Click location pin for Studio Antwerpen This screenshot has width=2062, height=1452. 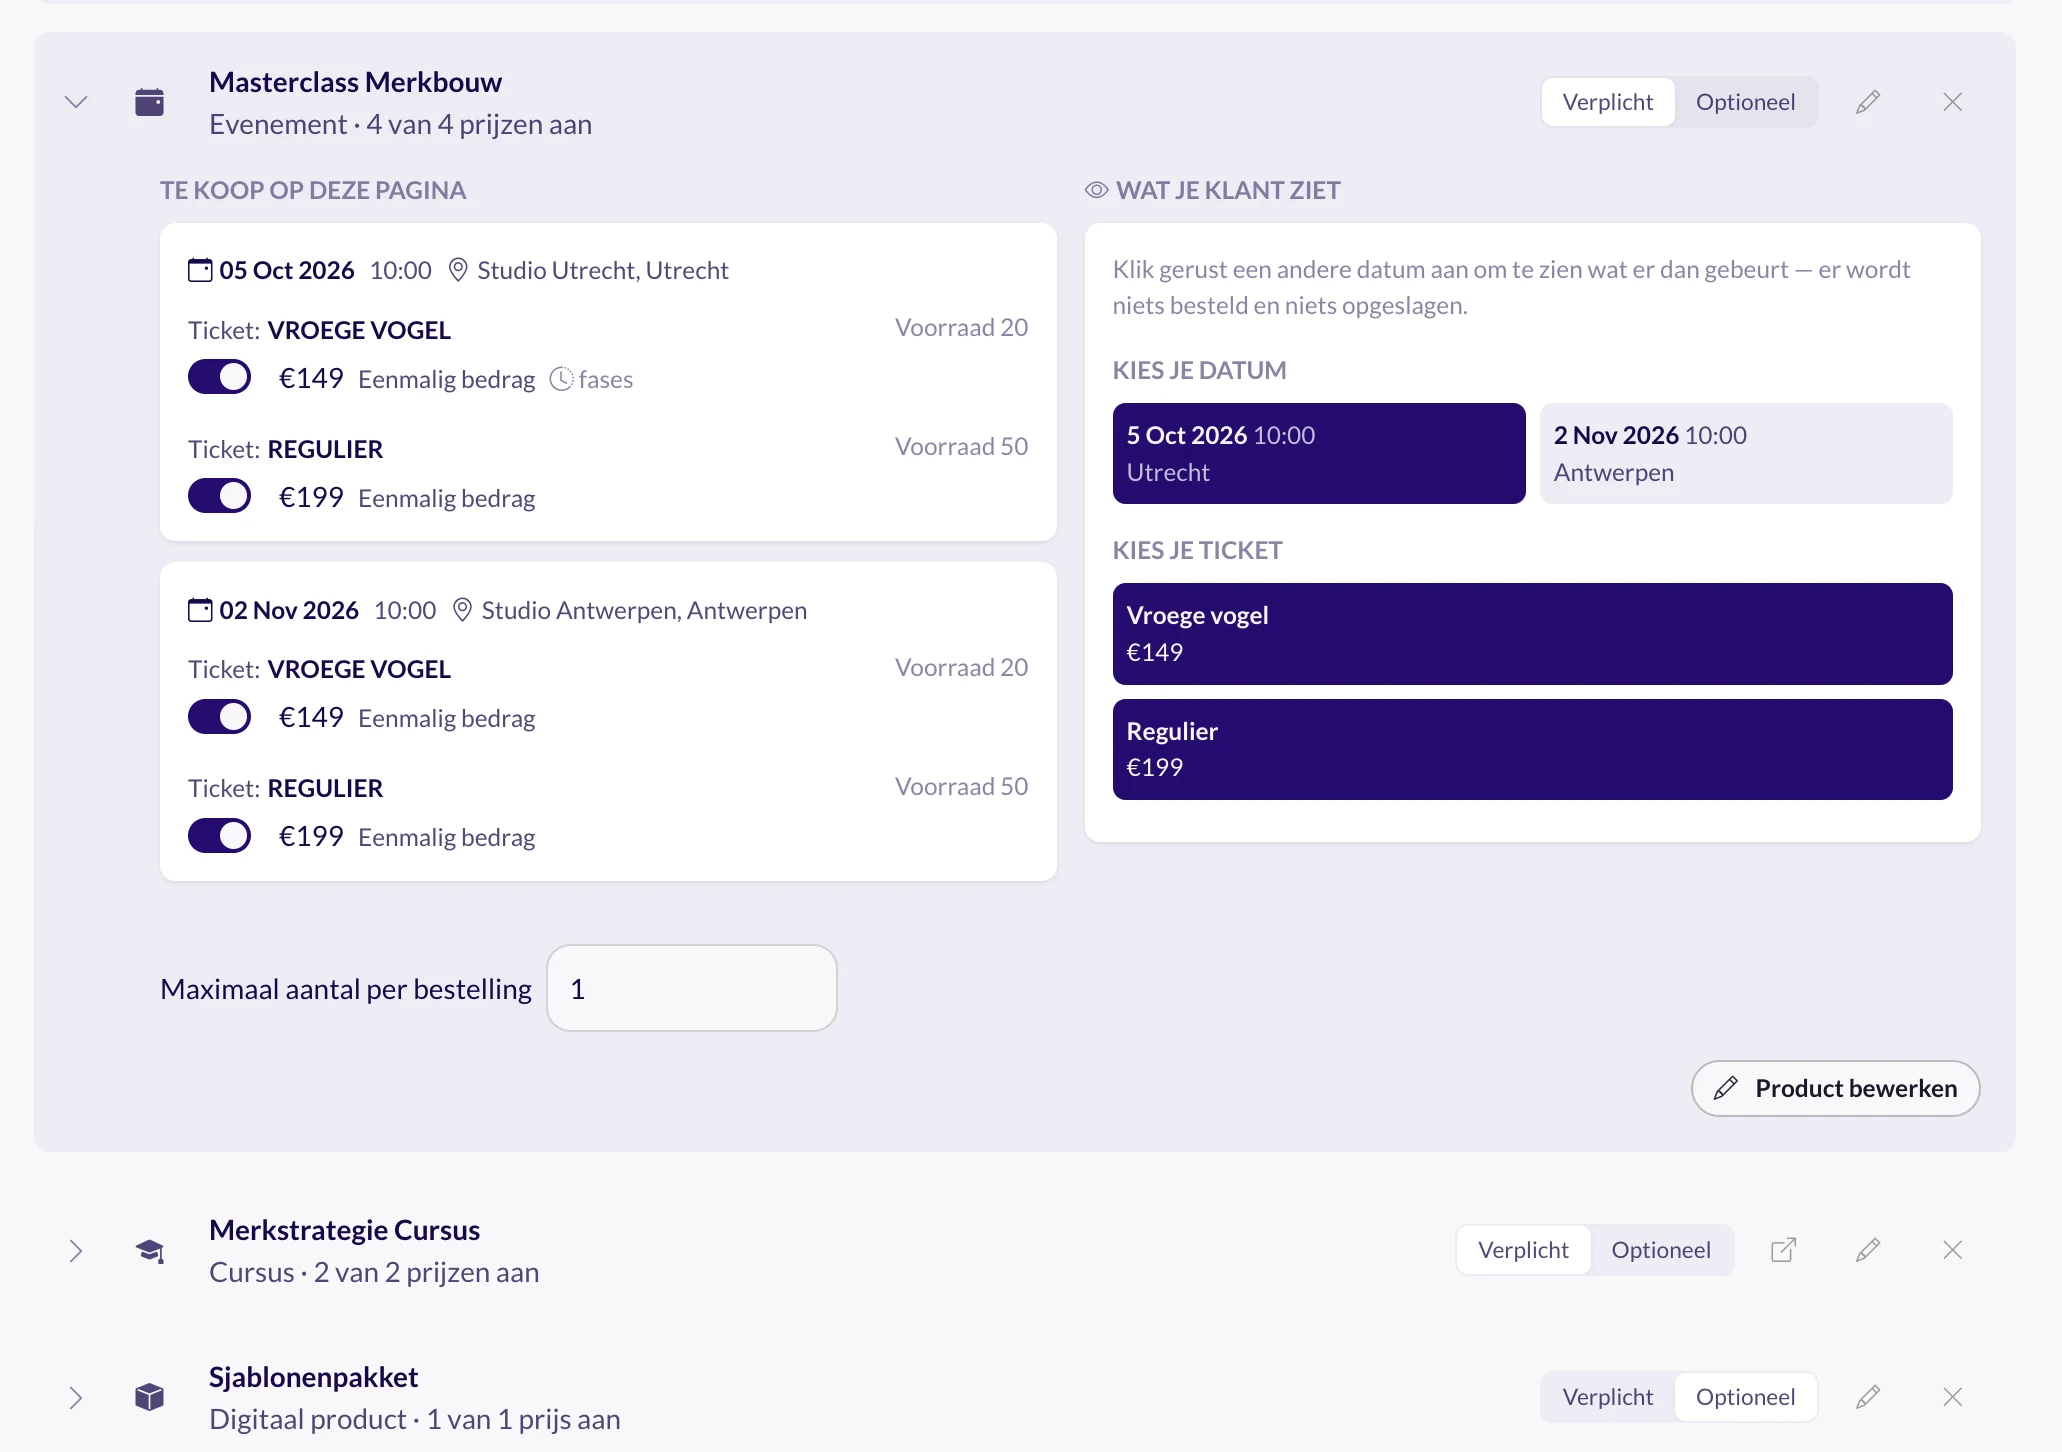(462, 610)
